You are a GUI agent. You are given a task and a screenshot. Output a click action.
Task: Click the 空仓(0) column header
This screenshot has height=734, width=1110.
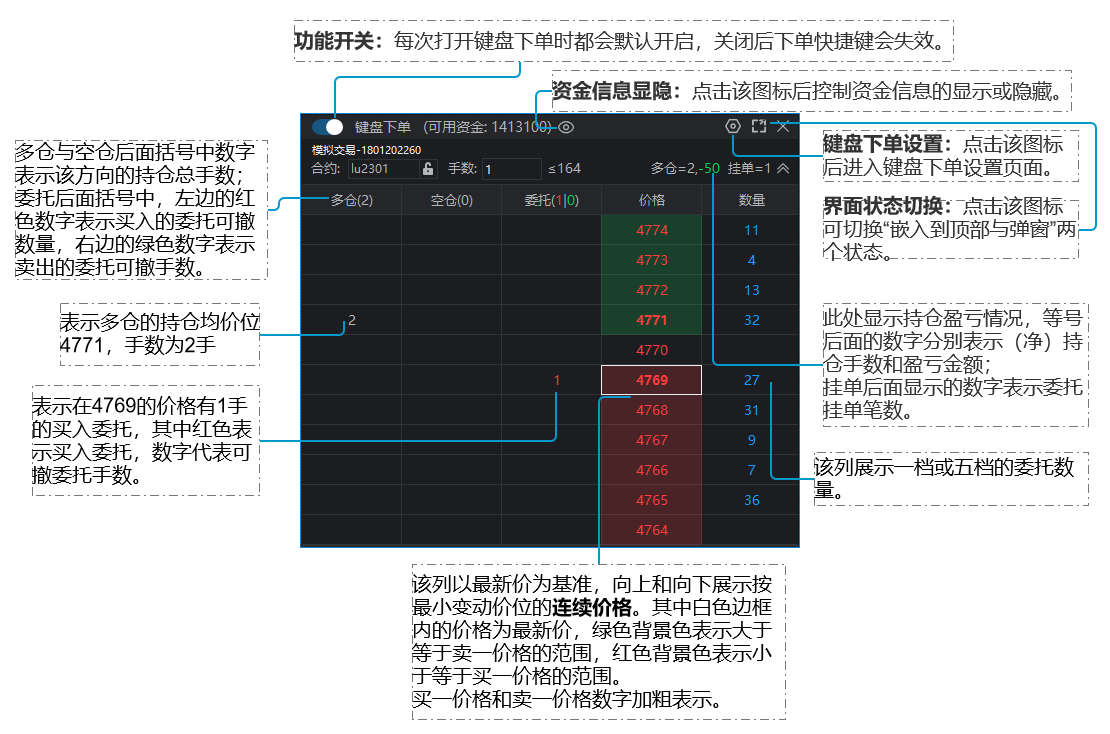click(x=451, y=200)
